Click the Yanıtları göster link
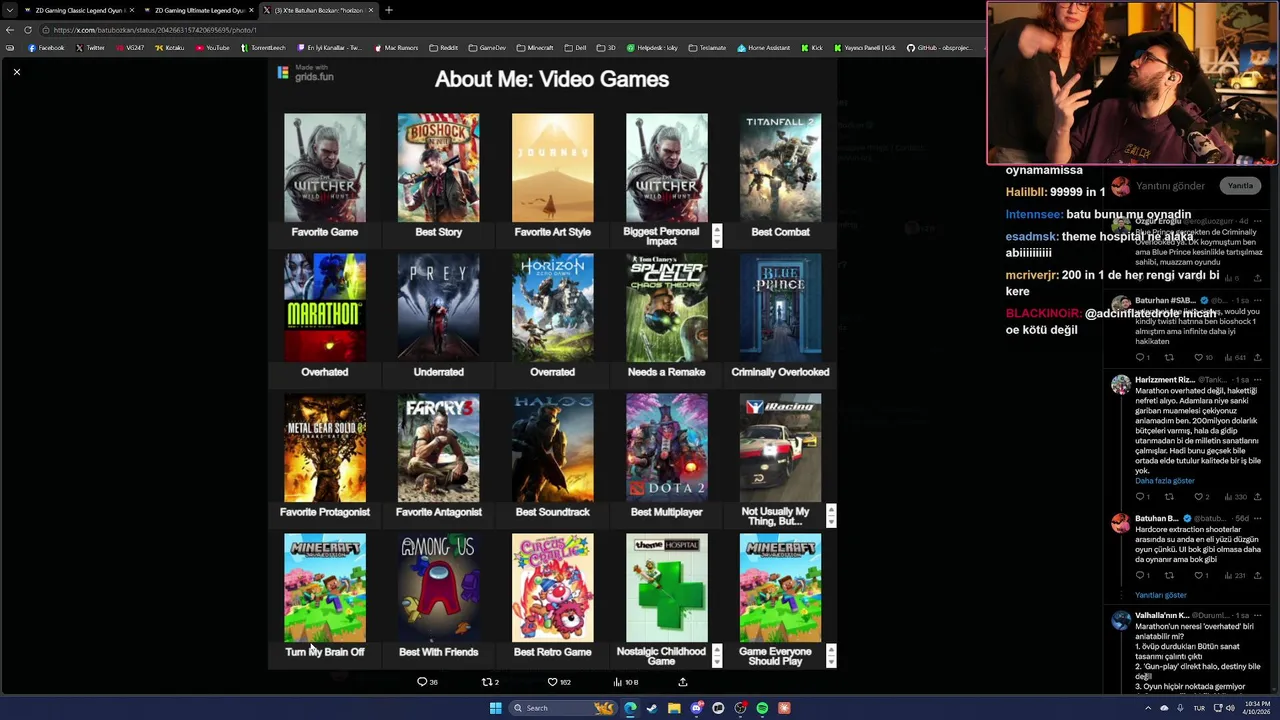 click(x=1161, y=595)
